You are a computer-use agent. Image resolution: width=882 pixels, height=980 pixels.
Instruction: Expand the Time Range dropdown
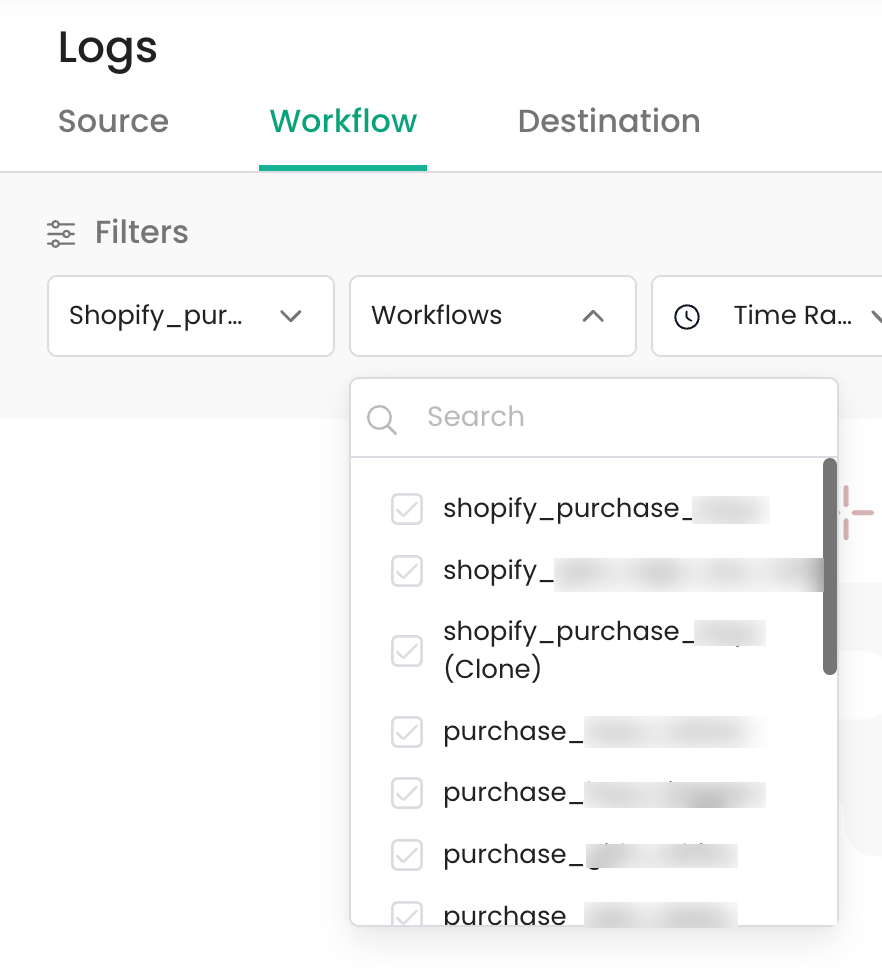(x=790, y=317)
